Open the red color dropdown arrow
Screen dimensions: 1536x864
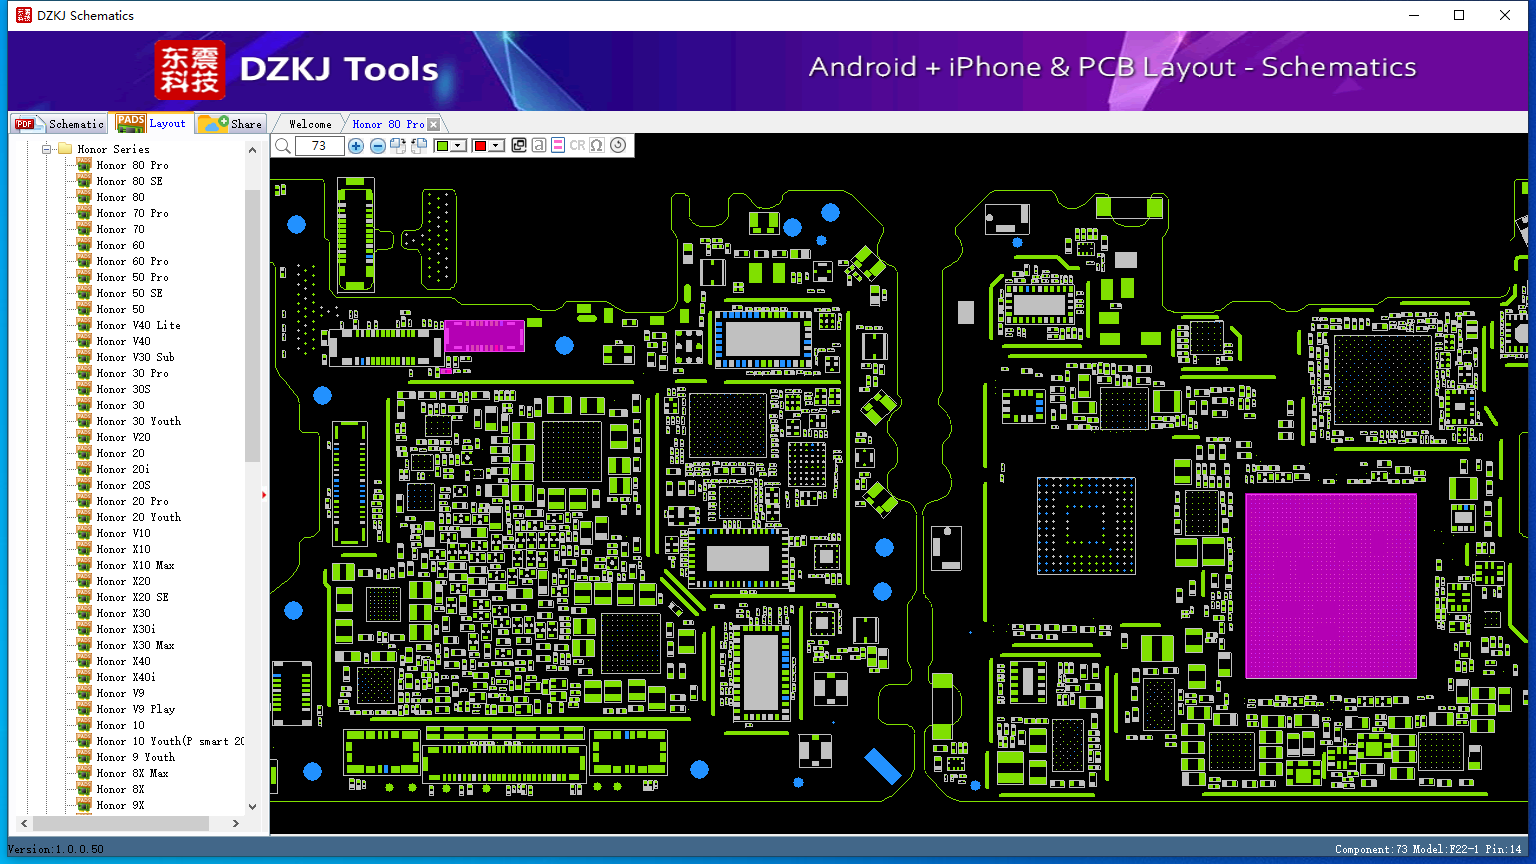point(496,146)
